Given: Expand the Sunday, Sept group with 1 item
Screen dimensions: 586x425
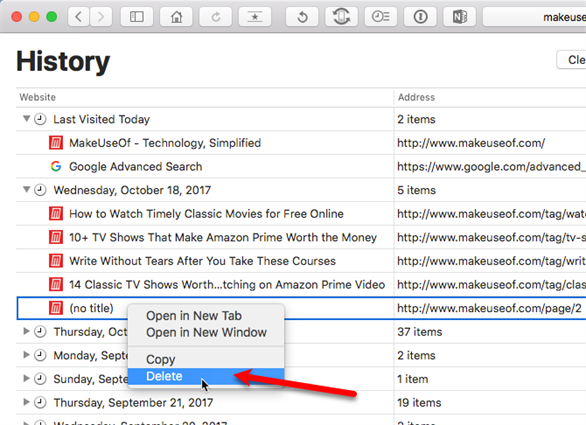Looking at the screenshot, I should (26, 378).
